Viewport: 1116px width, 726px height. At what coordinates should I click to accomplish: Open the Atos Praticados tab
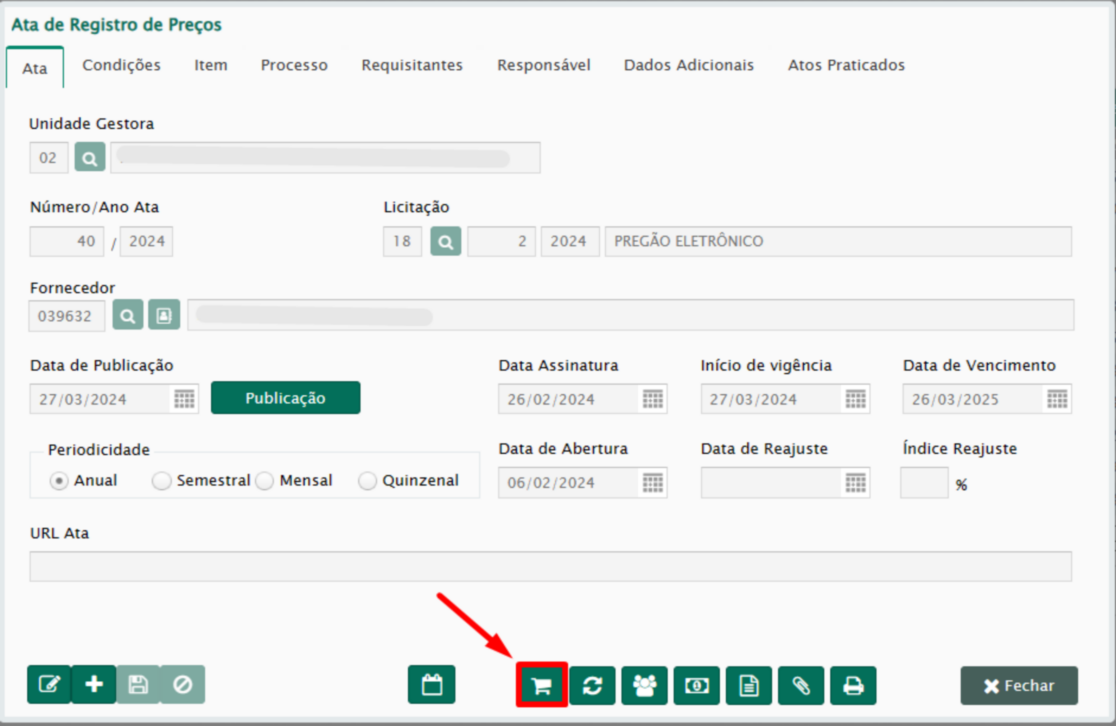846,65
